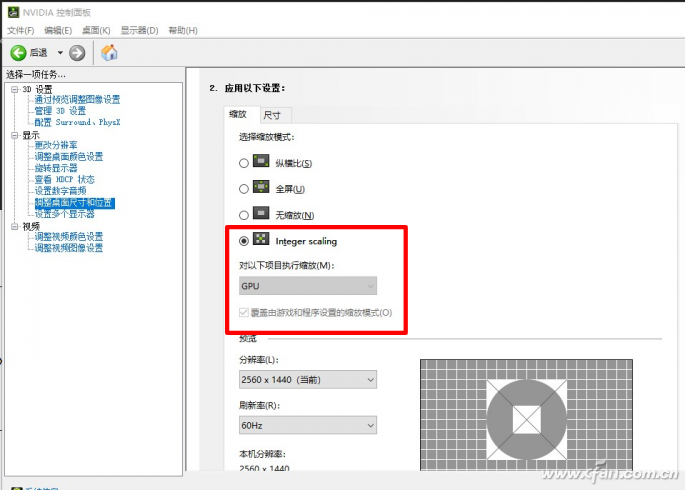
Task: Select the Integer scaling radio button
Action: [244, 241]
